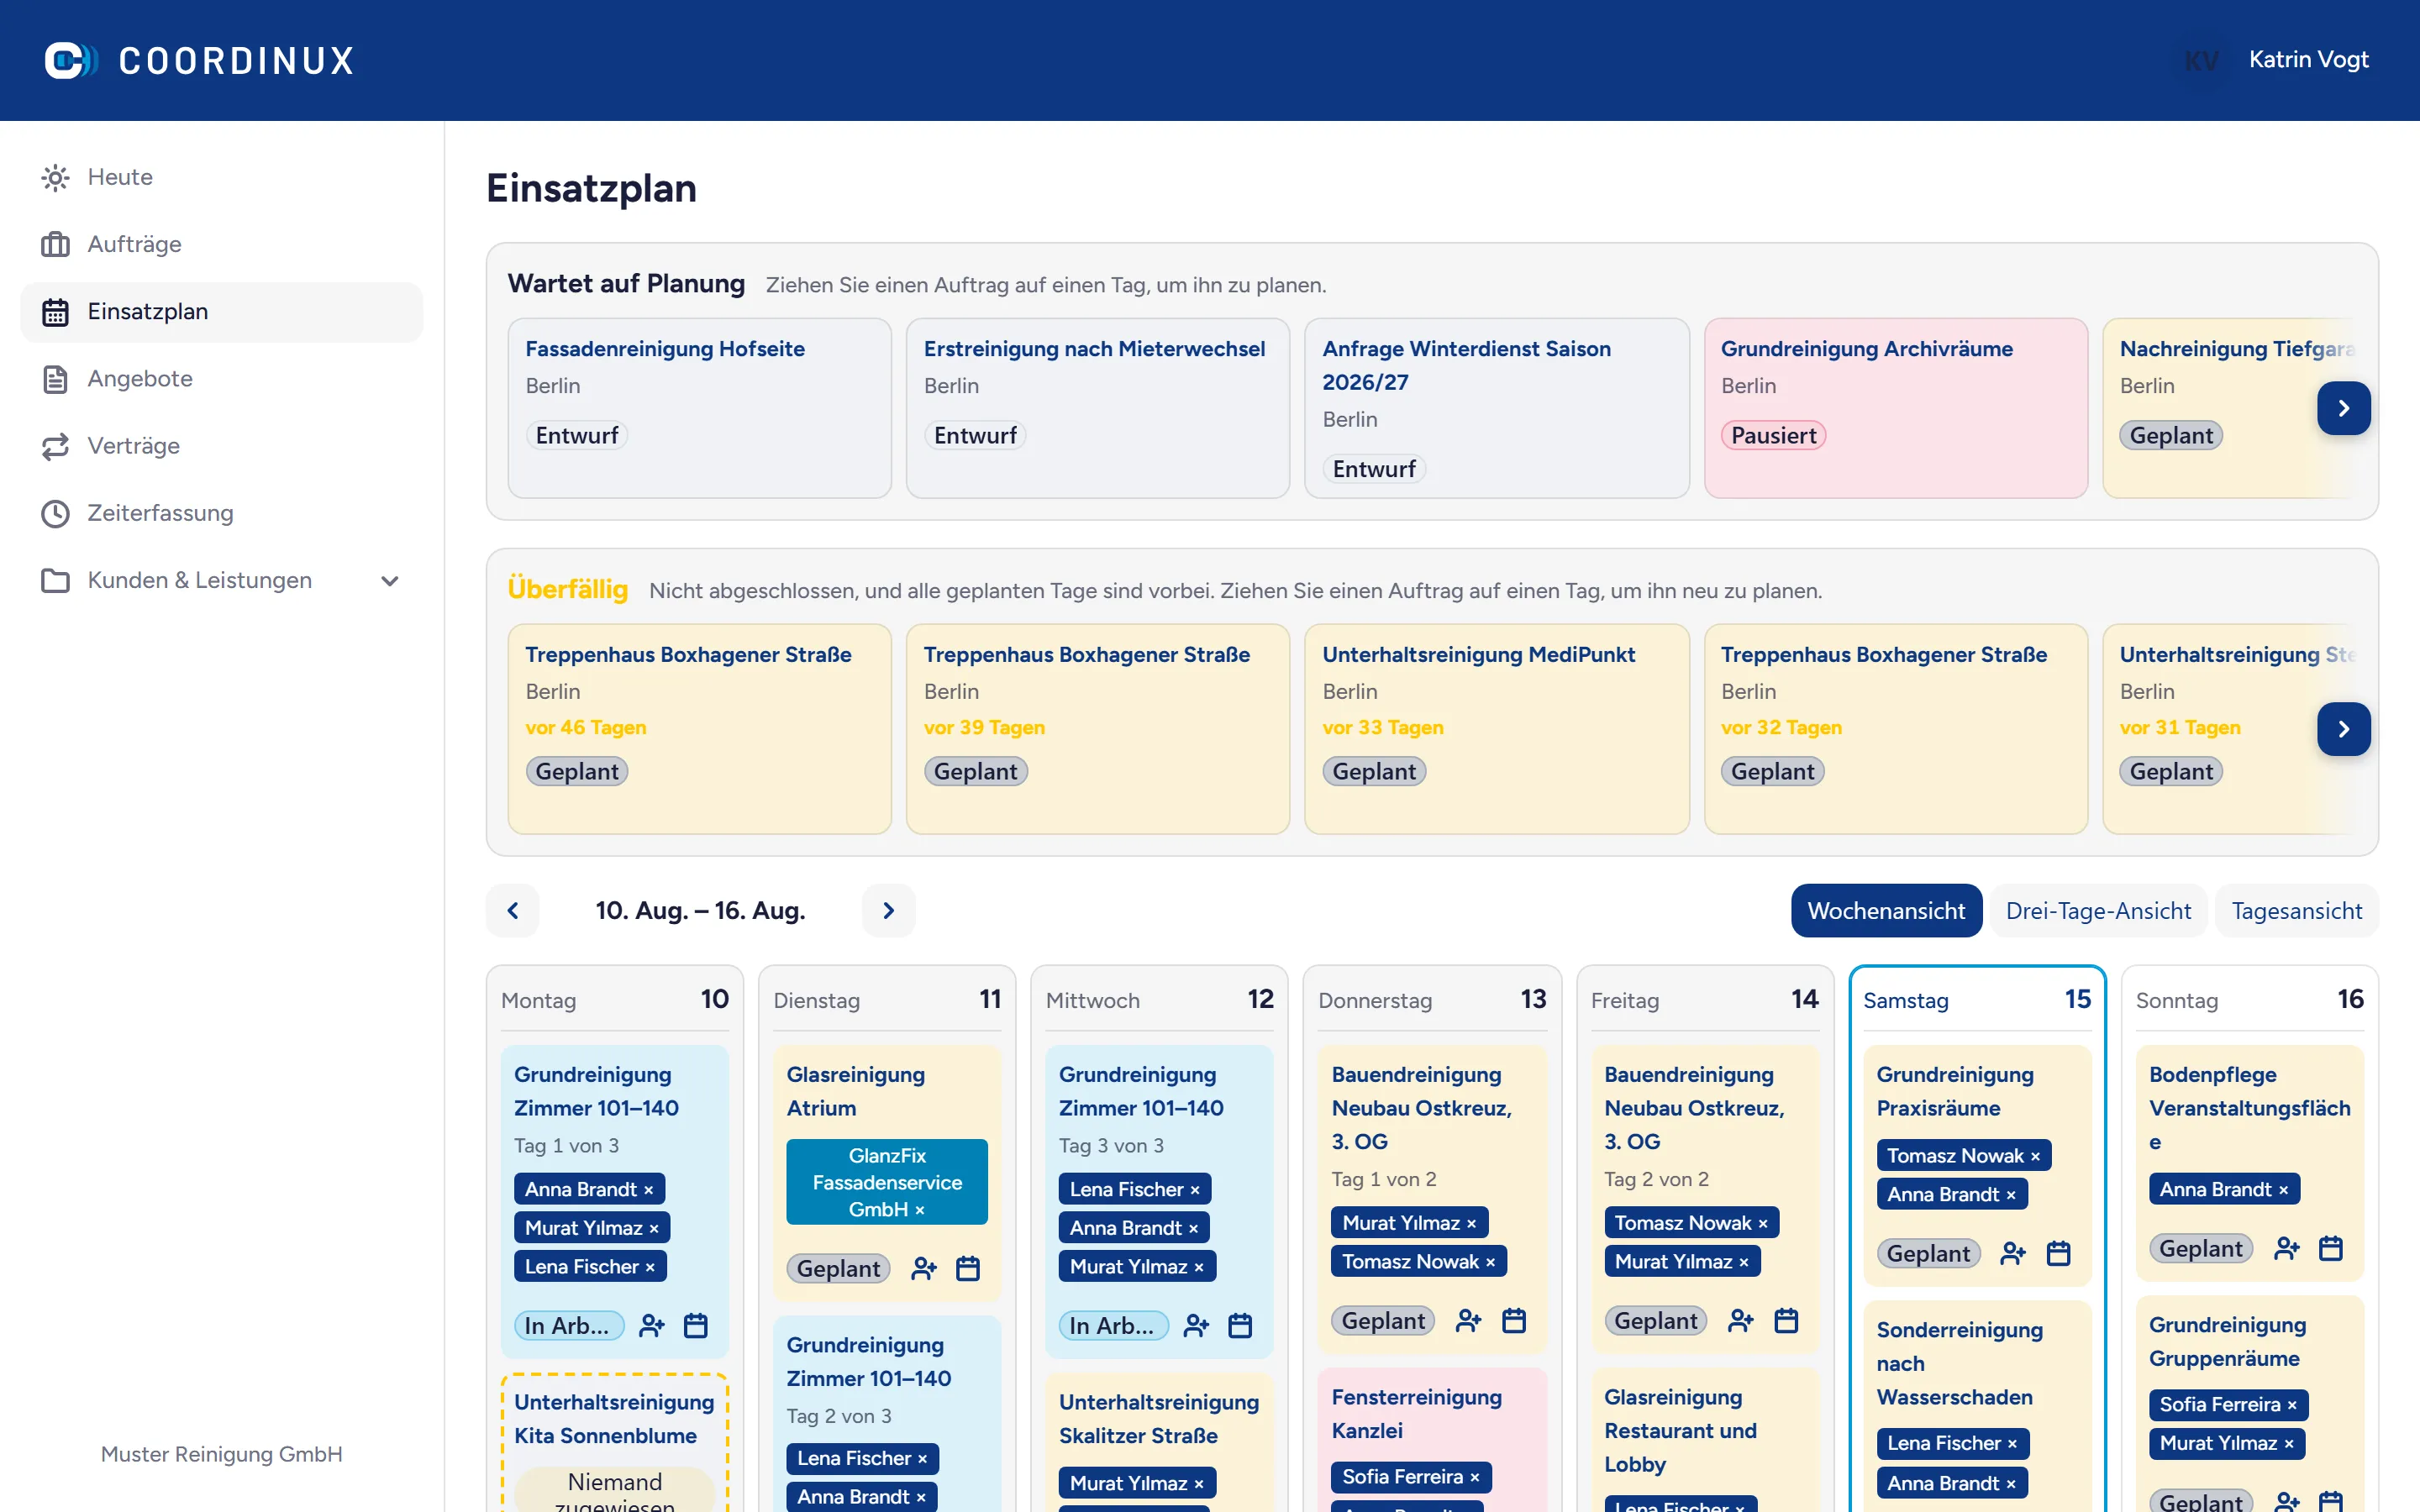Click calendar icon on Thursday Bauendreinigung Neubau Ostkreuz
The image size is (2420, 1512).
click(x=1514, y=1321)
